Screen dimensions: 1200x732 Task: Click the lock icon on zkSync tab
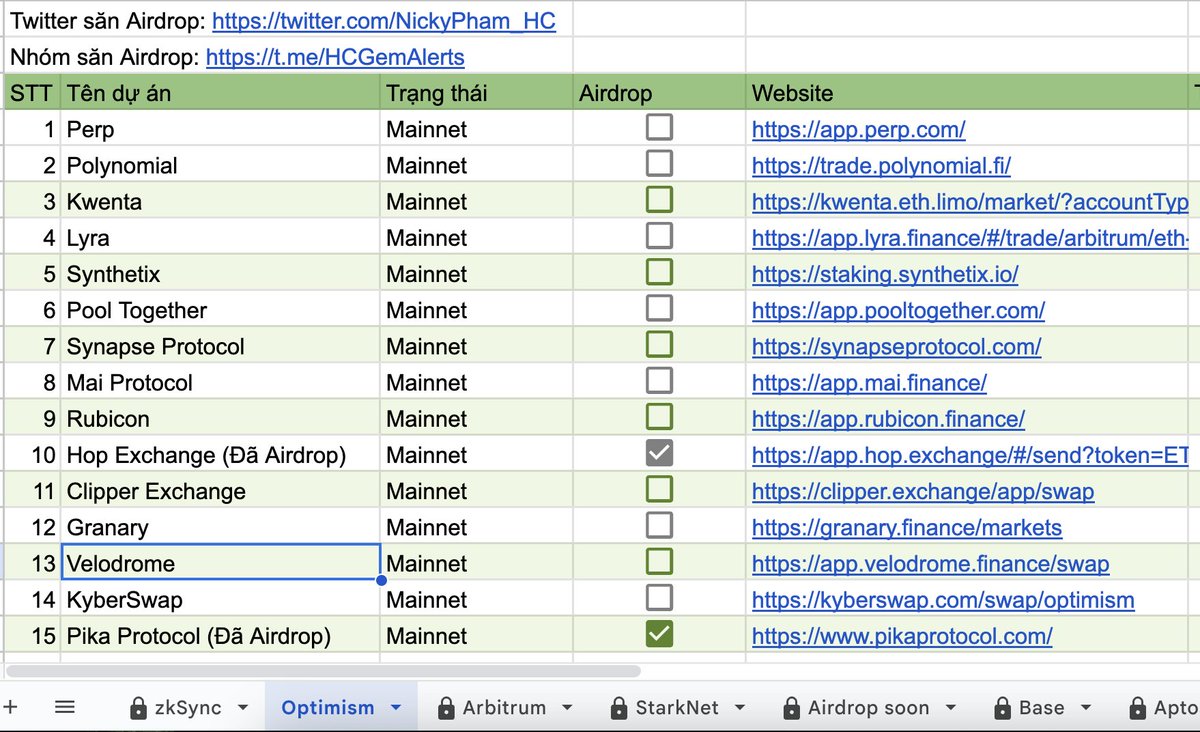139,708
